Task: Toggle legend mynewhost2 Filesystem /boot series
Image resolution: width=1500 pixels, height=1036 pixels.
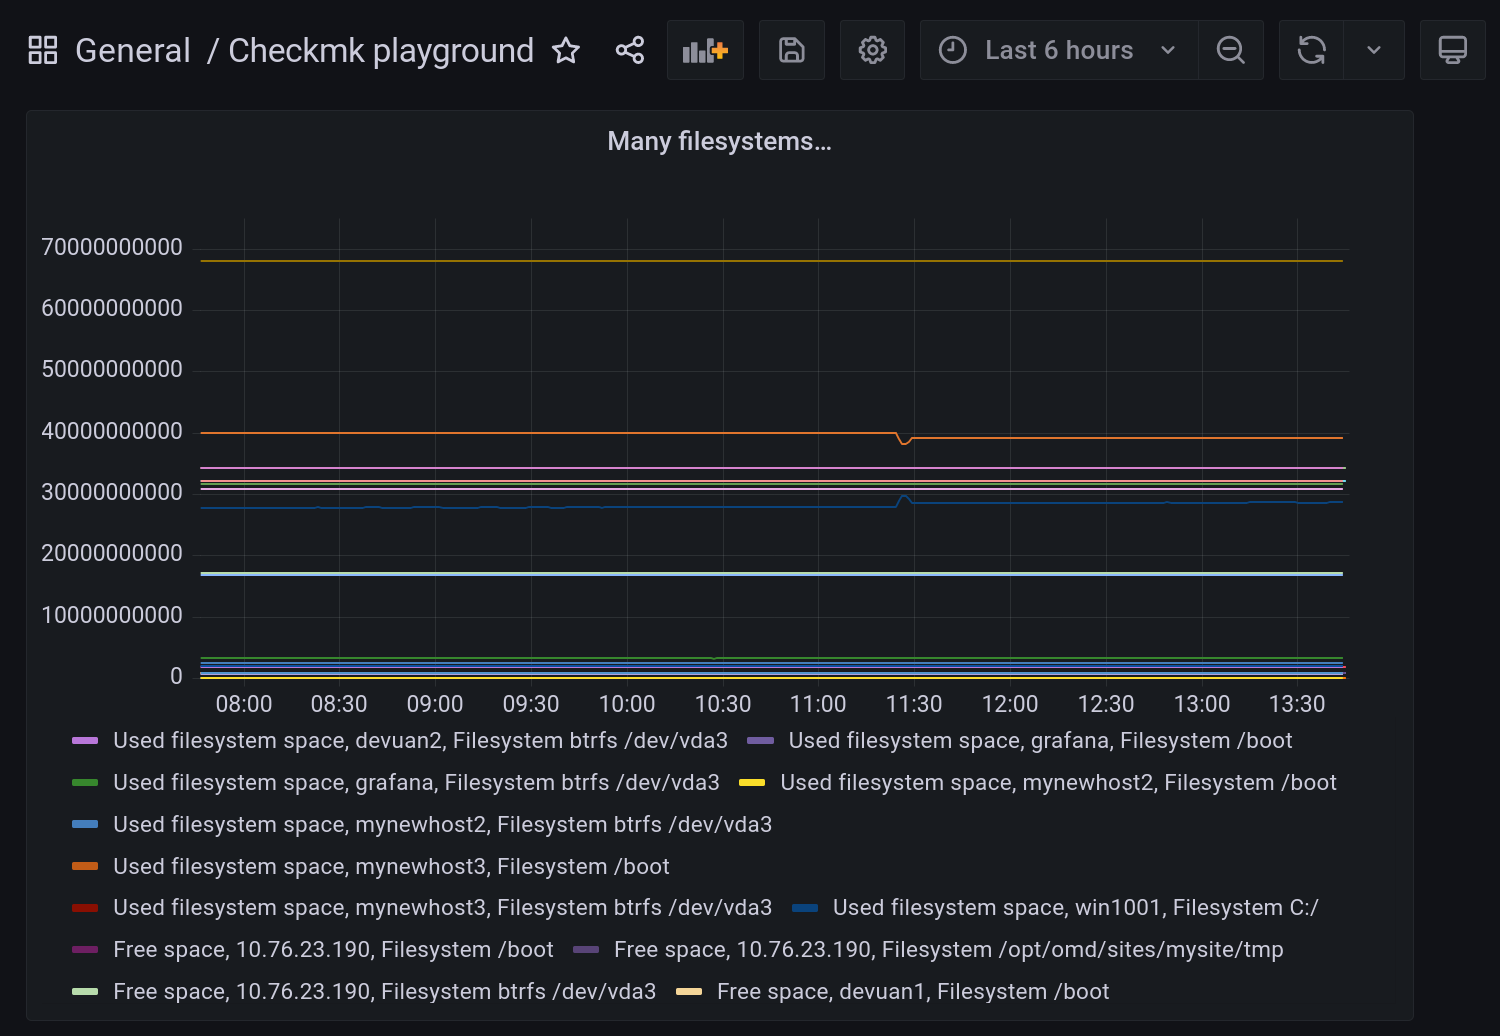Action: tap(1058, 783)
